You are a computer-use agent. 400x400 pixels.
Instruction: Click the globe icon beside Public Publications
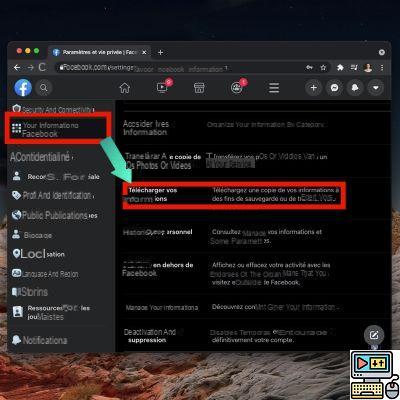16,215
